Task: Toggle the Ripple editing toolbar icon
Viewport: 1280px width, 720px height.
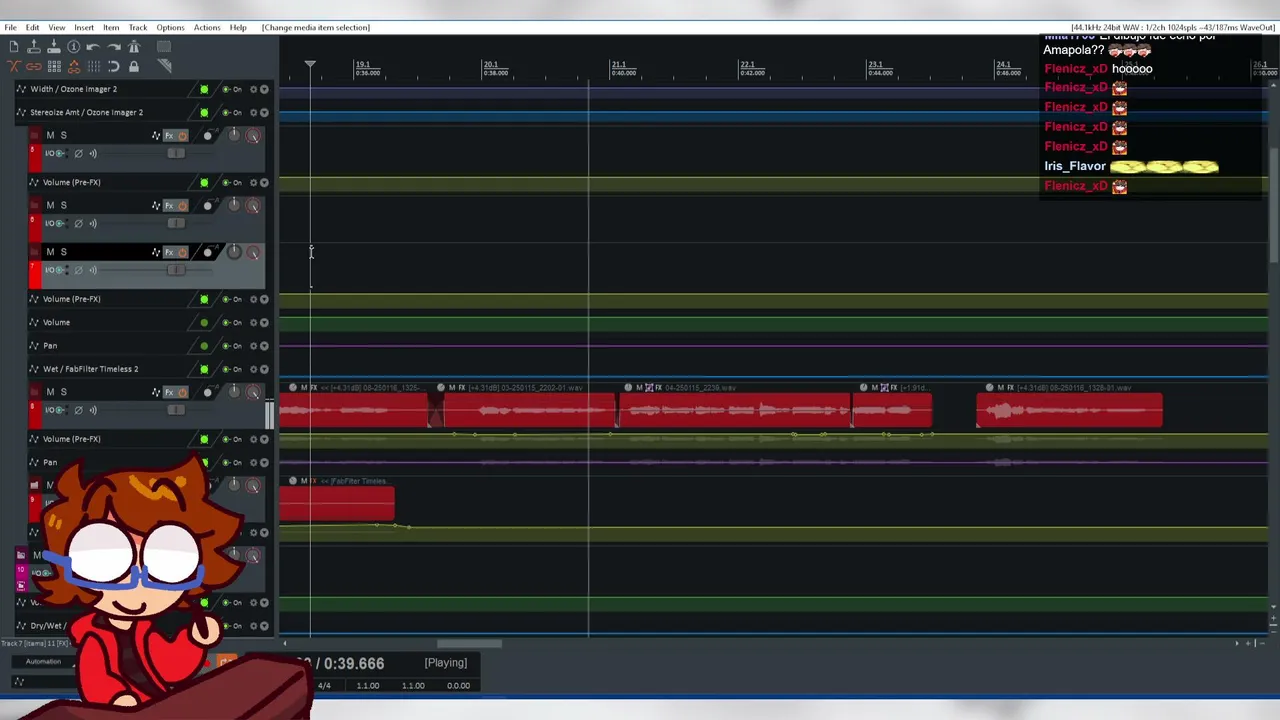Action: [x=54, y=67]
